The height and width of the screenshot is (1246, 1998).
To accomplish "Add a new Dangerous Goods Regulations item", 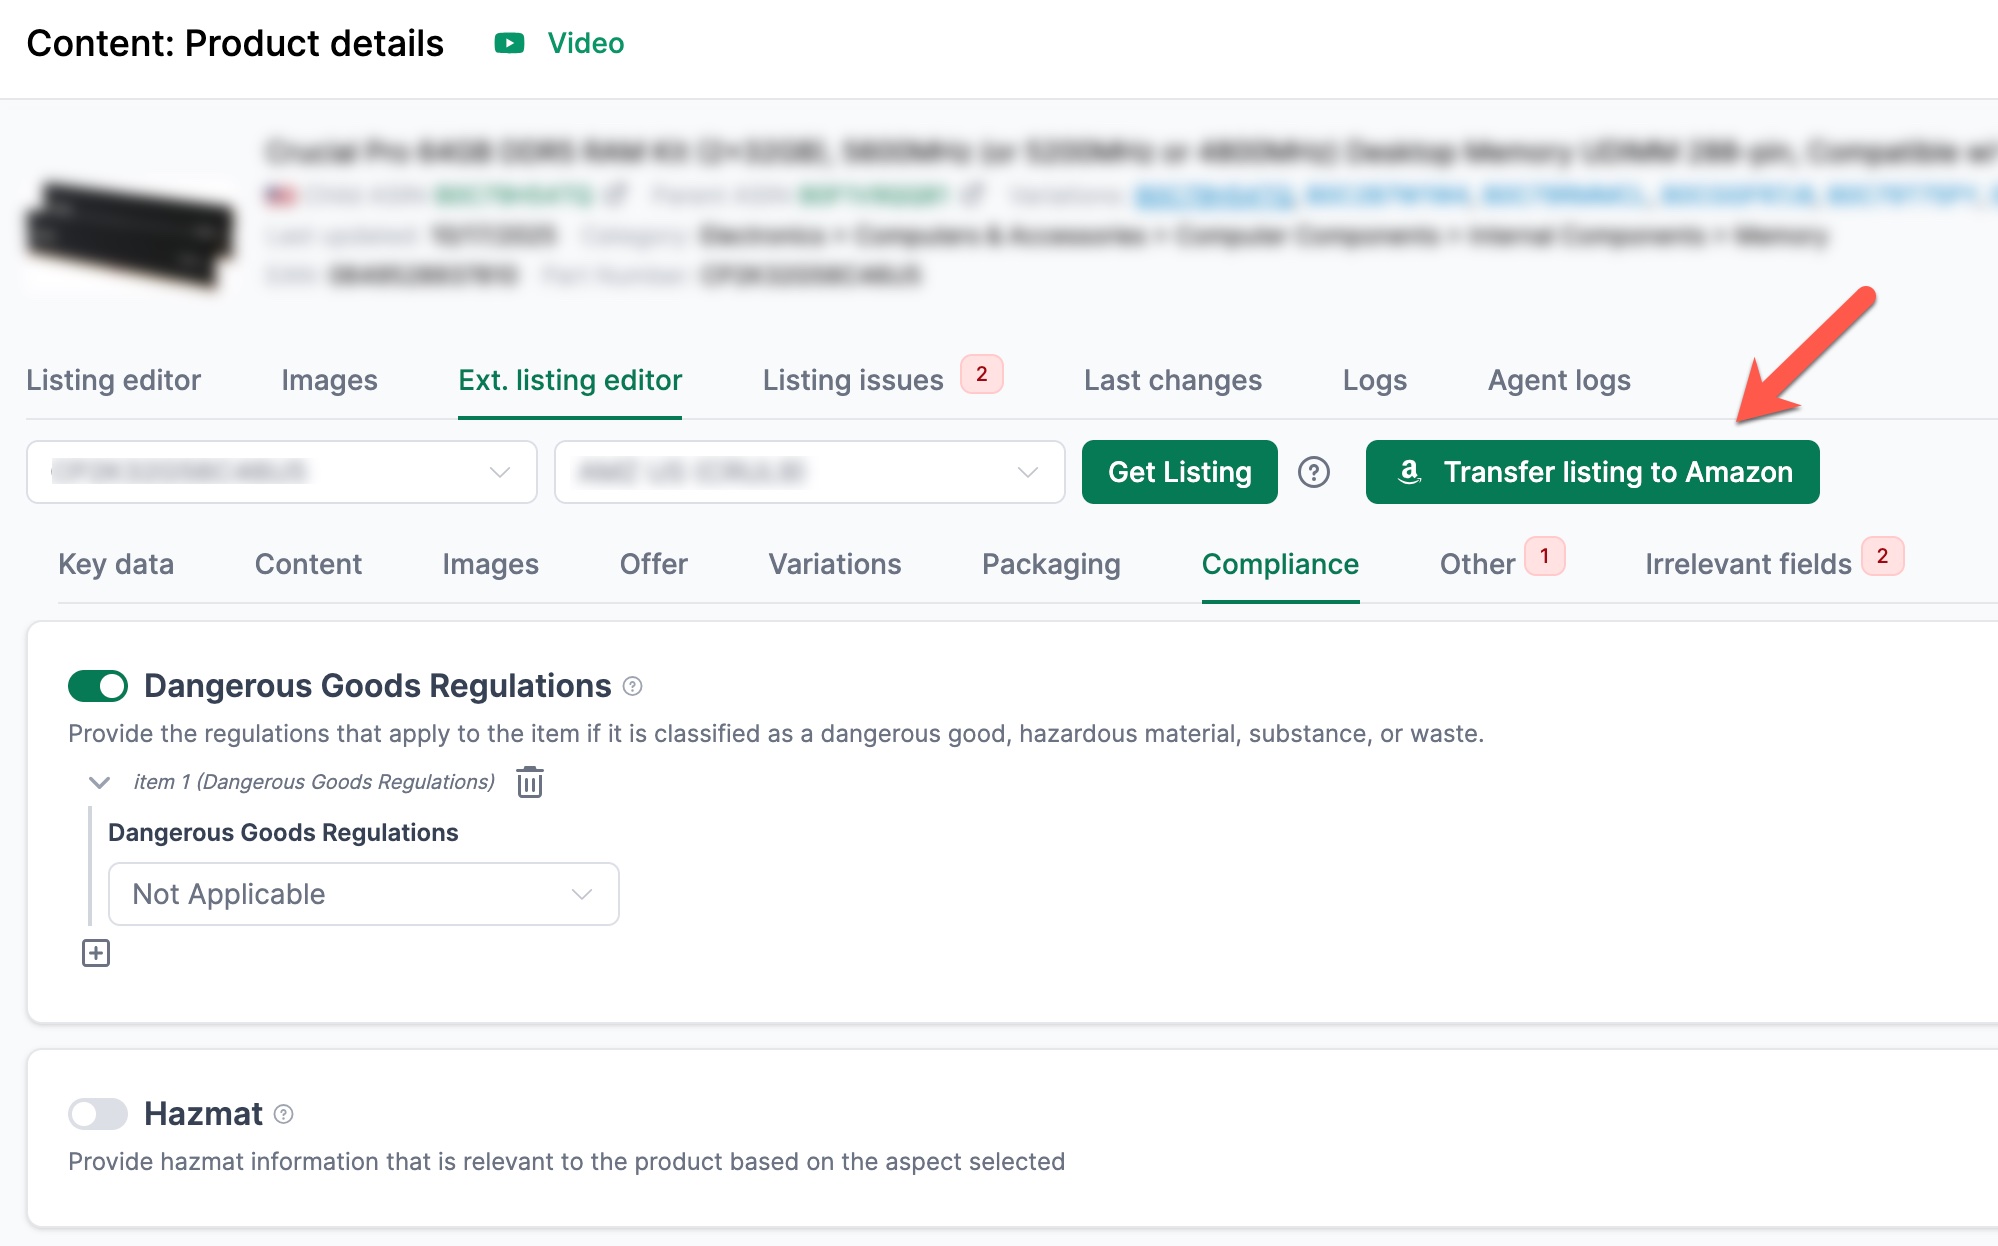I will [96, 953].
